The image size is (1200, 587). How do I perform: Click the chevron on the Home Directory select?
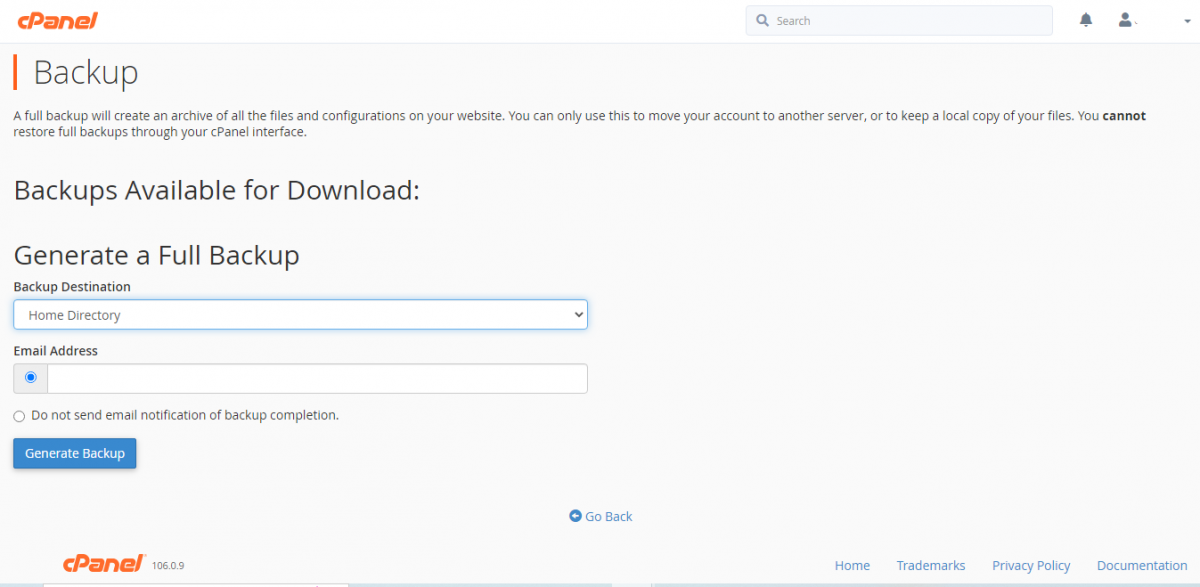[577, 315]
